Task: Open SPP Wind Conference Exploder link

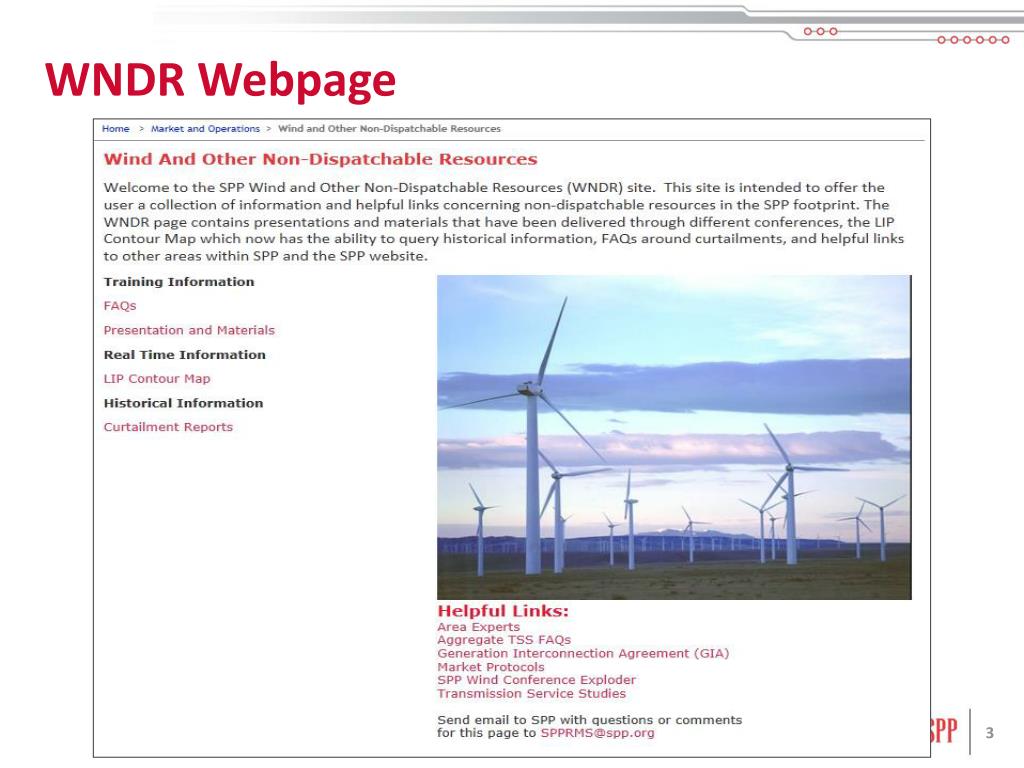Action: [536, 680]
